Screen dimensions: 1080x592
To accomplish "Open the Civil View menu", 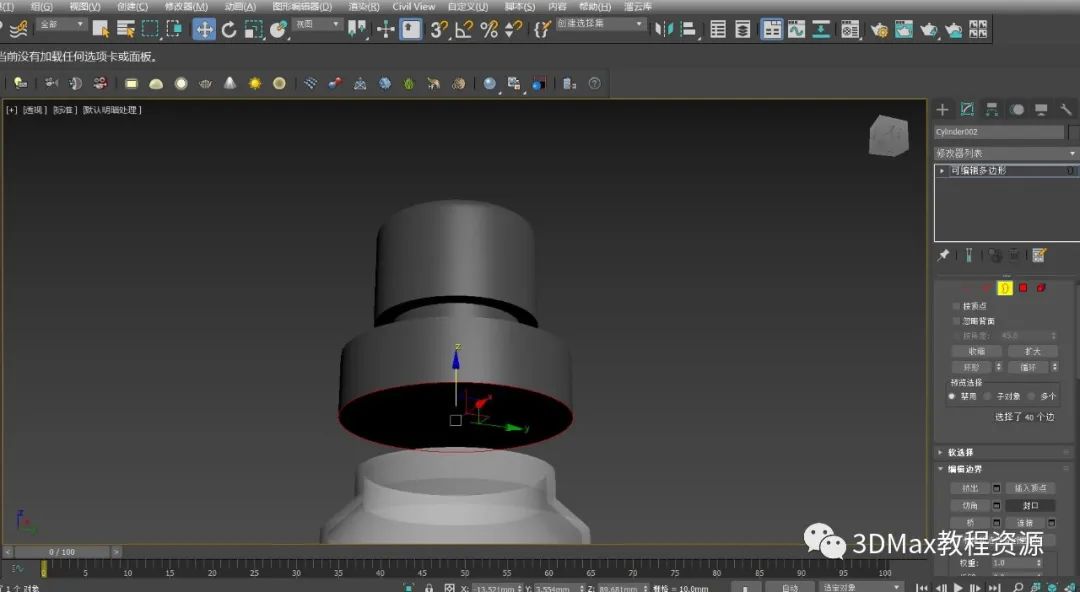I will 413,6.
